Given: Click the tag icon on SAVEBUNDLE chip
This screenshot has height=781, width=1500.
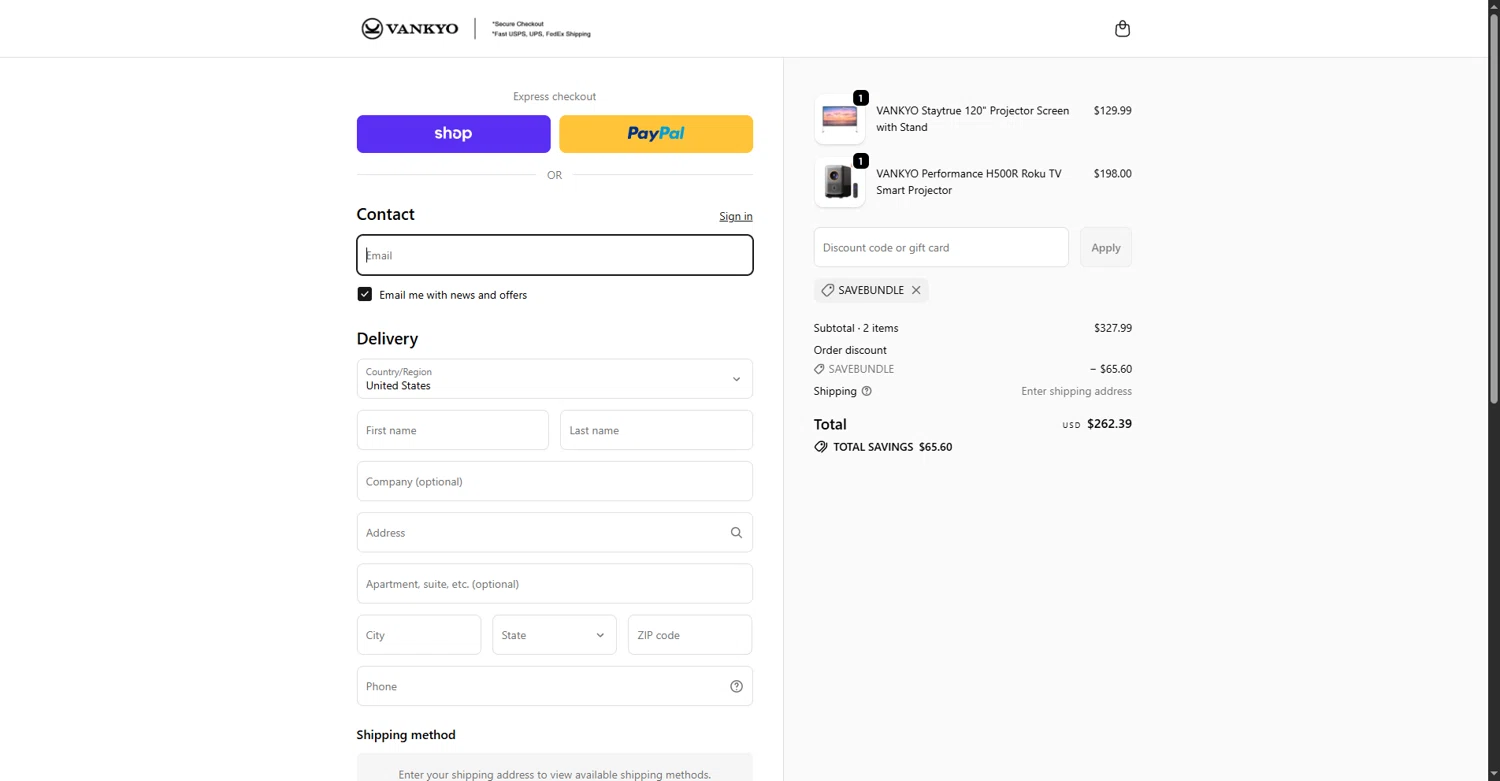Looking at the screenshot, I should click(x=827, y=290).
